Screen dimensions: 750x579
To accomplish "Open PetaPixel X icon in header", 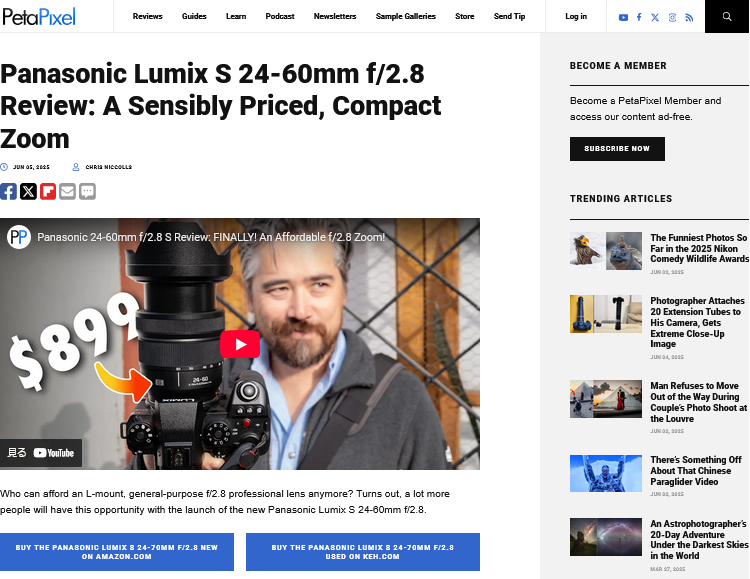I will tap(655, 17).
